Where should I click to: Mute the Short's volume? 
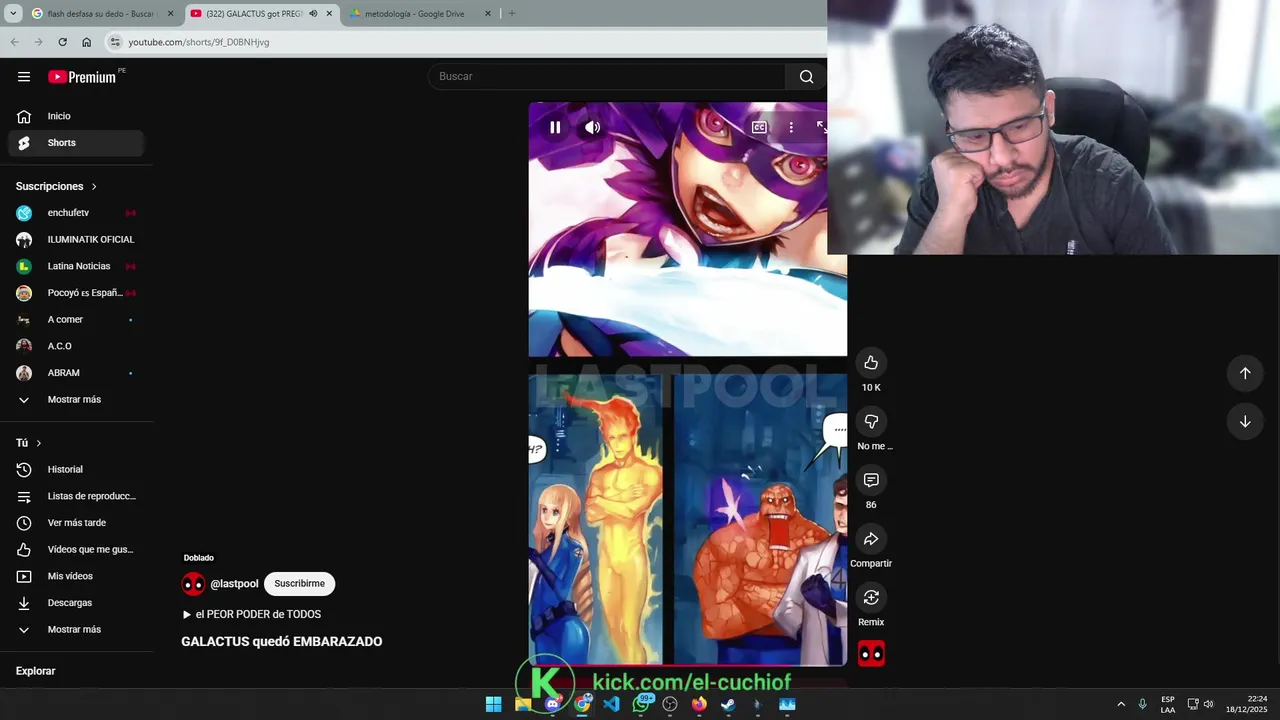click(593, 127)
